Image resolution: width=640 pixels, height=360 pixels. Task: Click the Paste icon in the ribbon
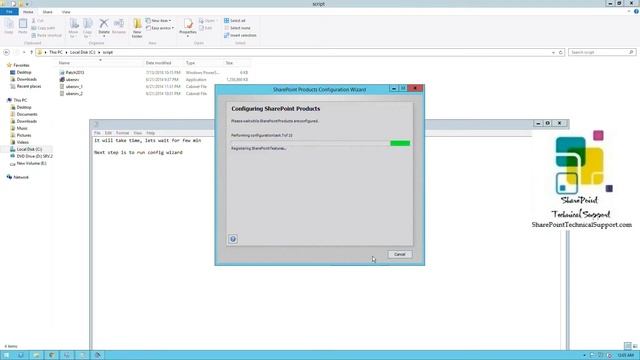point(23,26)
